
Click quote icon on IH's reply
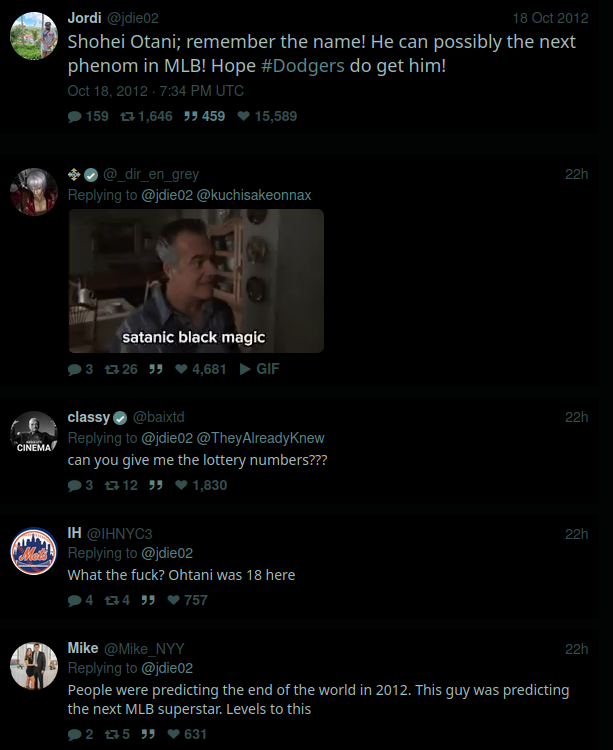click(x=148, y=600)
